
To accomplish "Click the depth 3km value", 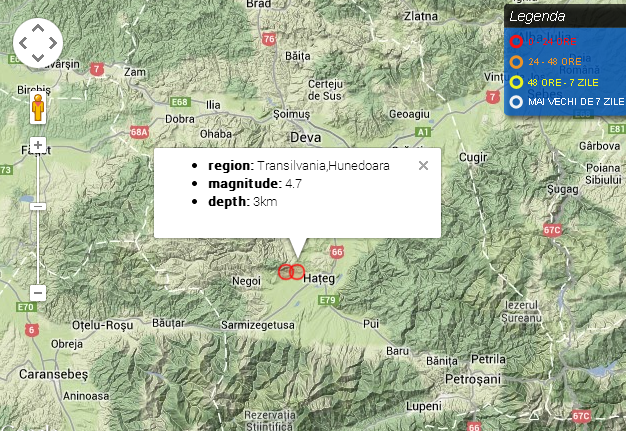I will (x=265, y=202).
